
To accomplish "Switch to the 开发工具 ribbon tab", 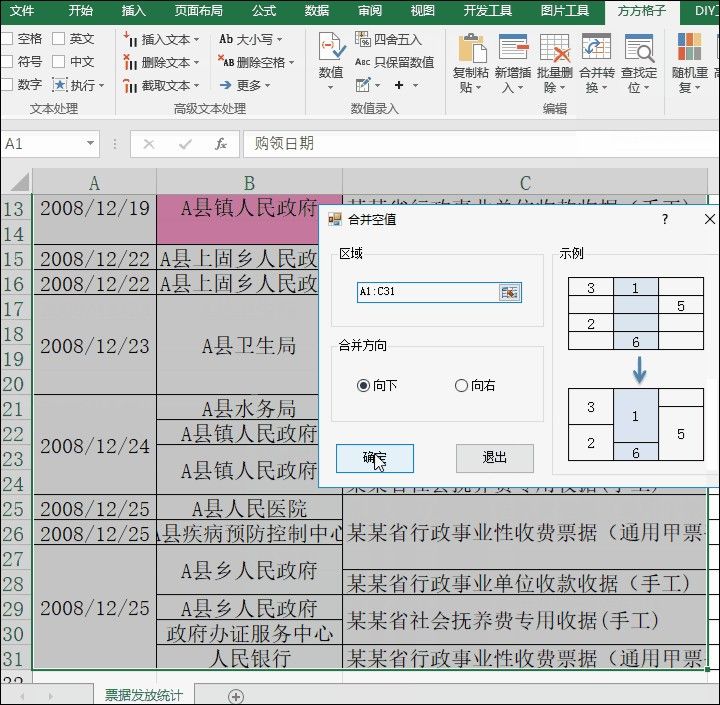I will pos(487,11).
